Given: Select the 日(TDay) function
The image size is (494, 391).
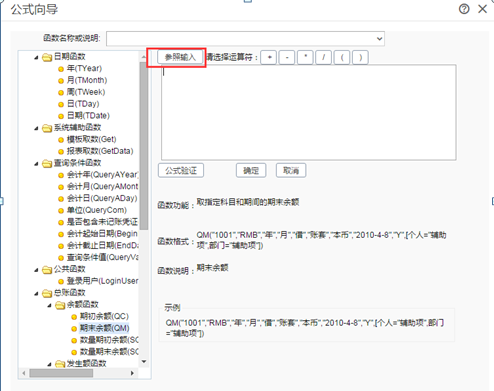Looking at the screenshot, I should (83, 104).
